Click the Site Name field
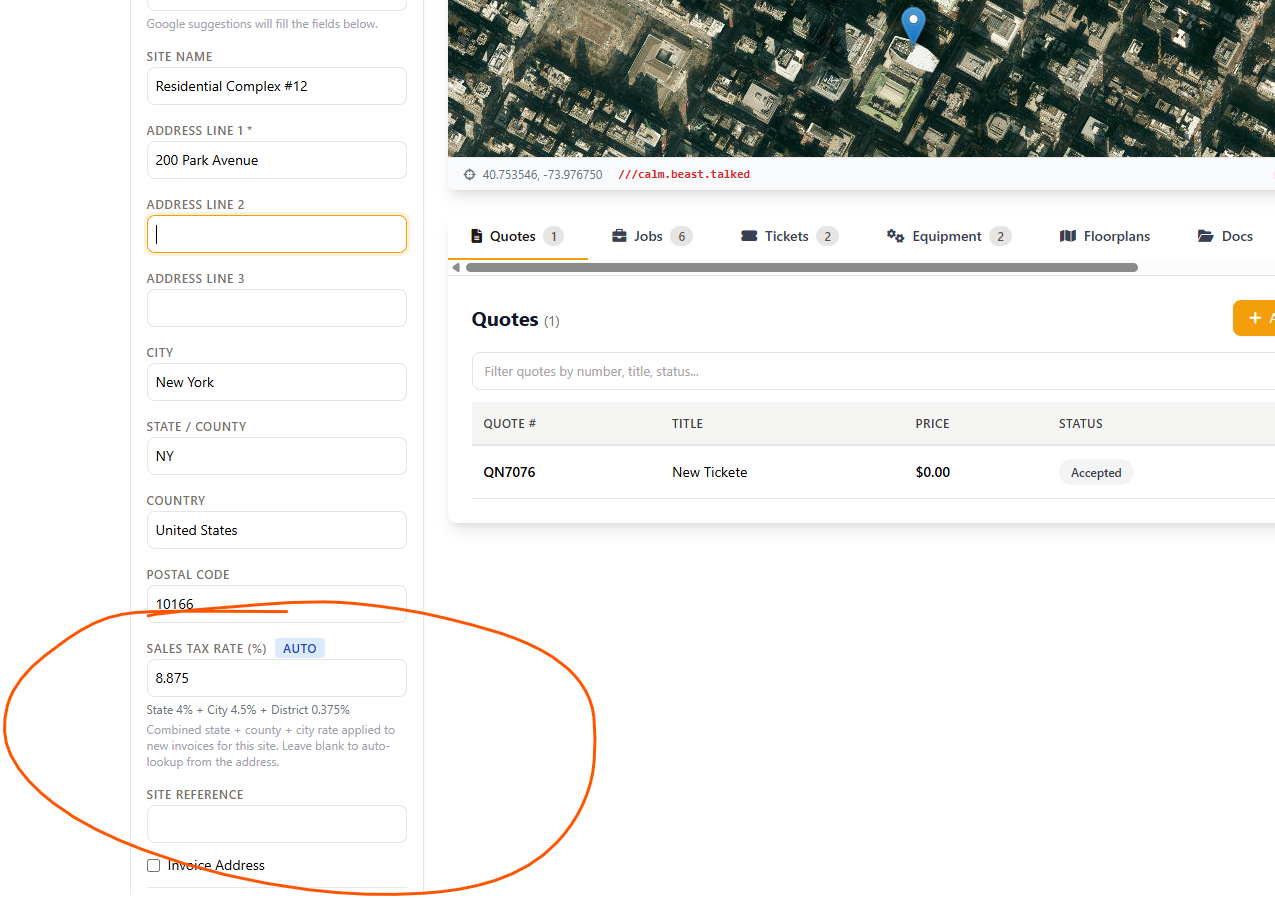1275x898 pixels. coord(277,86)
